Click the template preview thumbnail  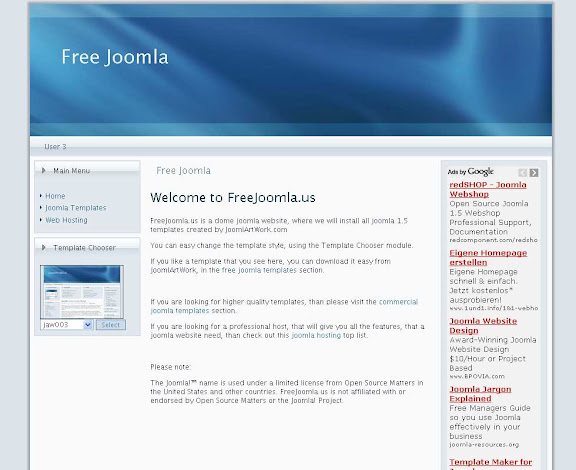(82, 292)
